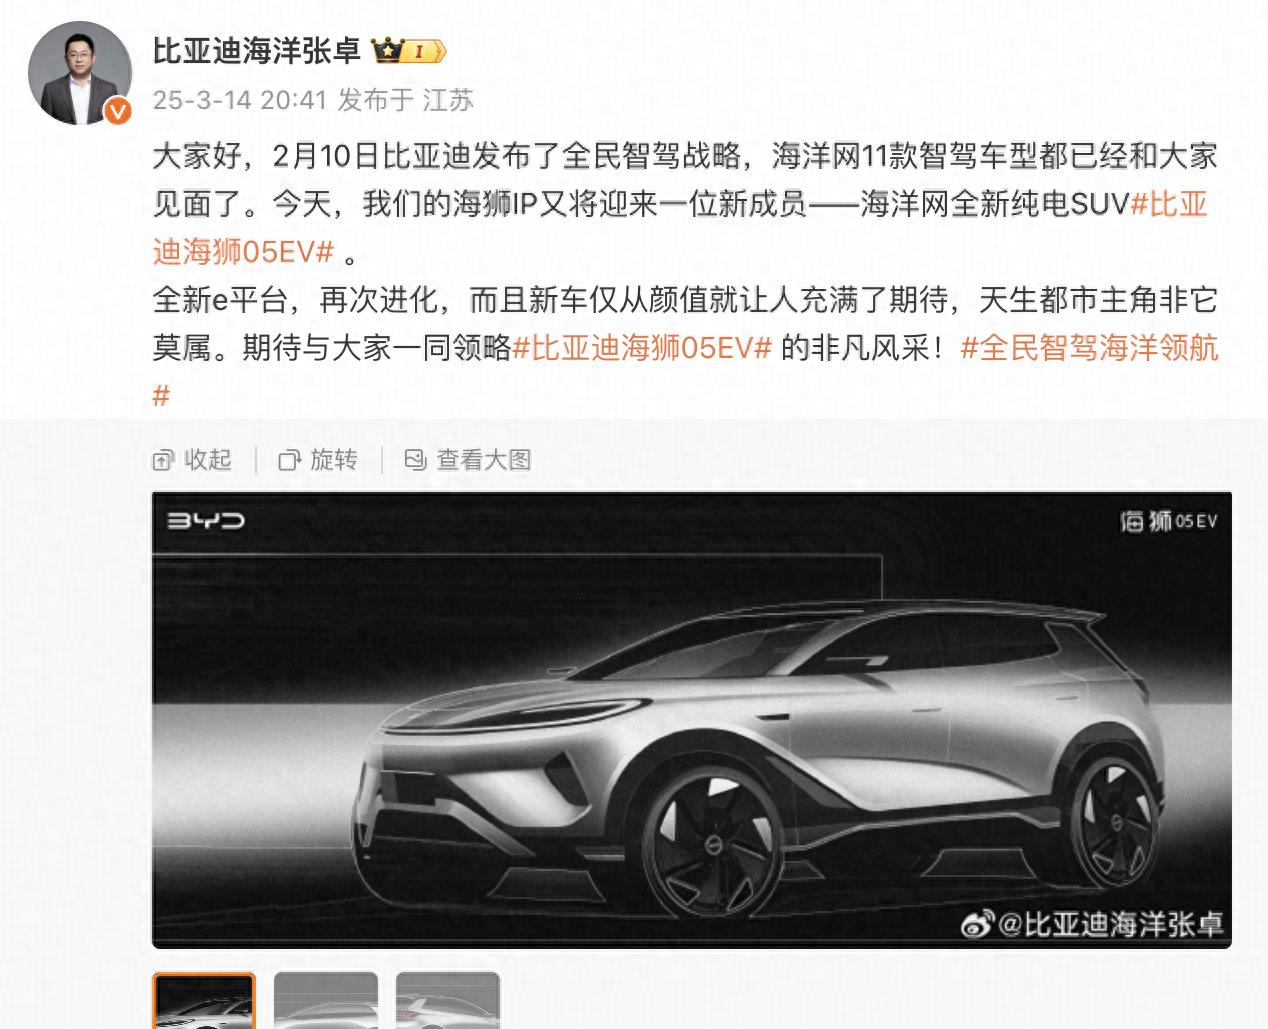Click the @比亚迪海洋张卓 watermark text
Screen dimensions: 1268x1029
[x=1110, y=923]
